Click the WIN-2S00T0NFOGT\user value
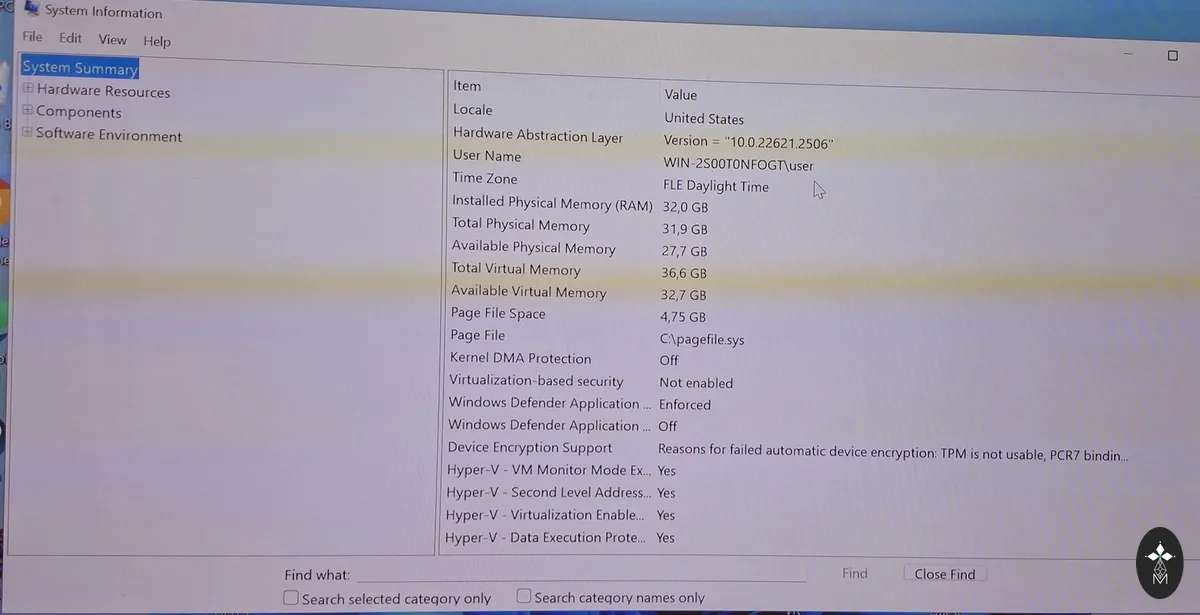 (x=739, y=165)
